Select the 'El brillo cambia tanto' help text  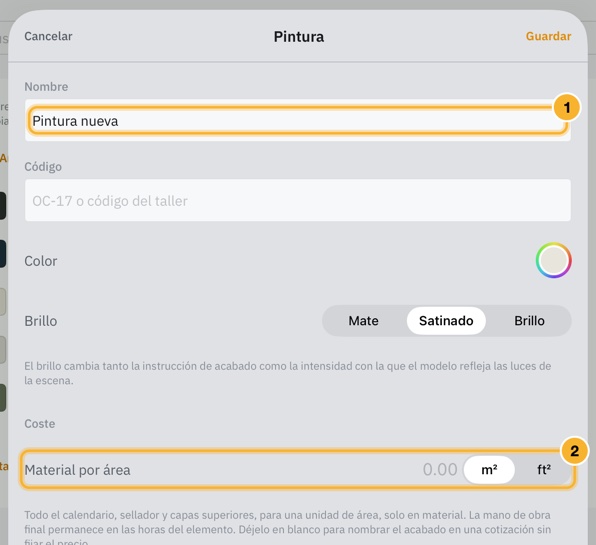coord(288,373)
